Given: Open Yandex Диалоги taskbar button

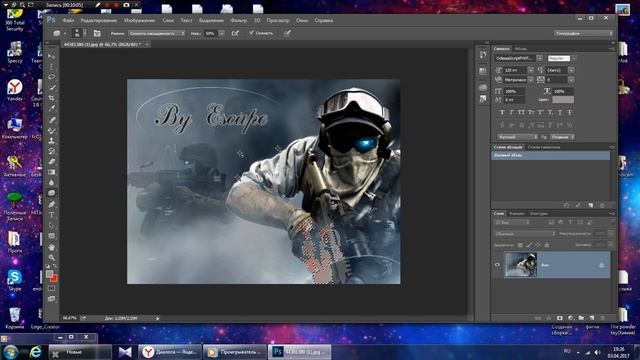Looking at the screenshot, I should click(x=169, y=352).
